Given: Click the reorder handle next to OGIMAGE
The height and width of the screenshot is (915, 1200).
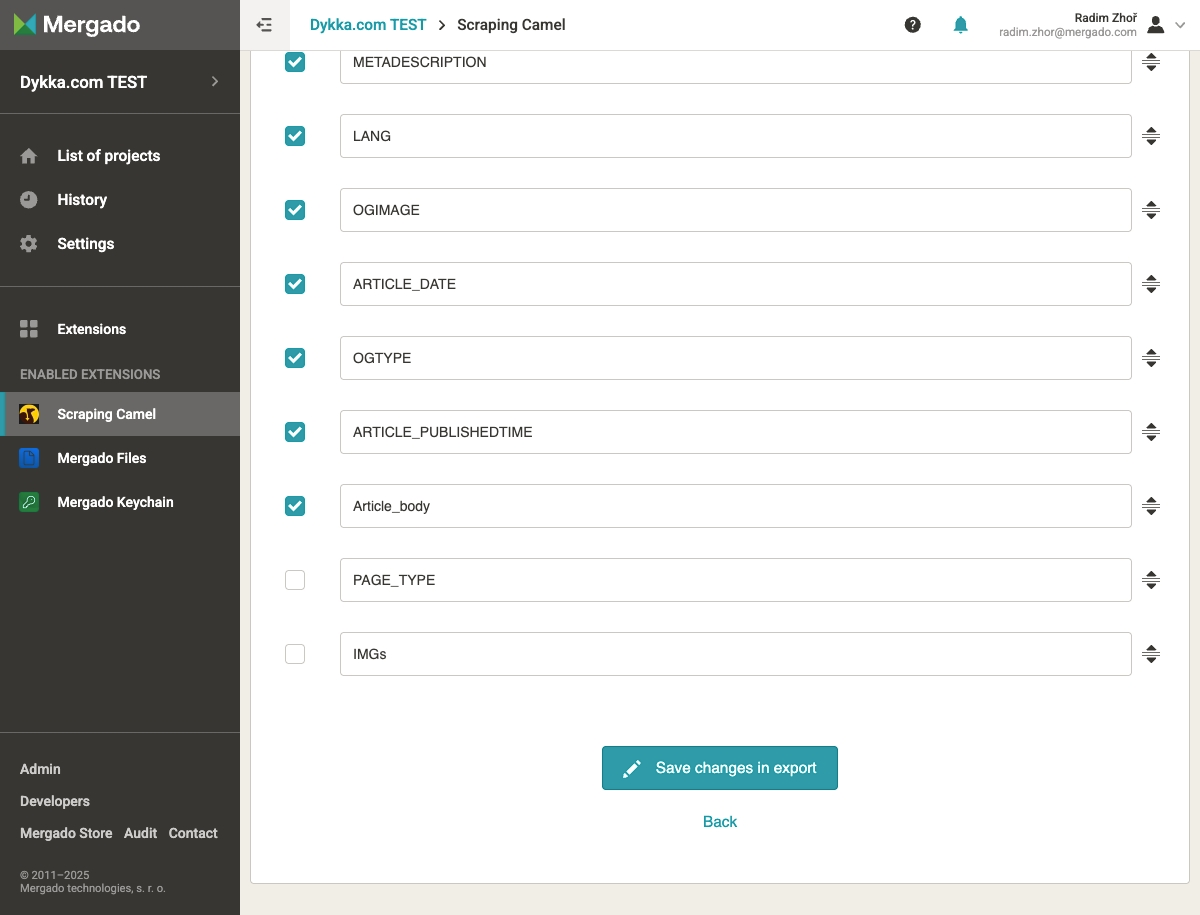Looking at the screenshot, I should (1151, 210).
